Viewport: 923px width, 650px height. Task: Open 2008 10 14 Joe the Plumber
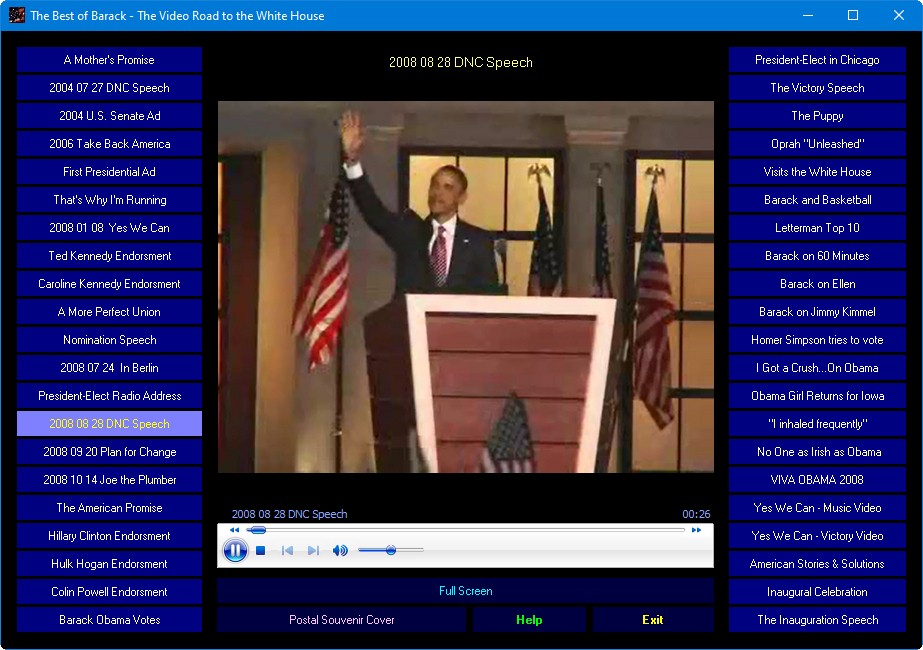[109, 479]
